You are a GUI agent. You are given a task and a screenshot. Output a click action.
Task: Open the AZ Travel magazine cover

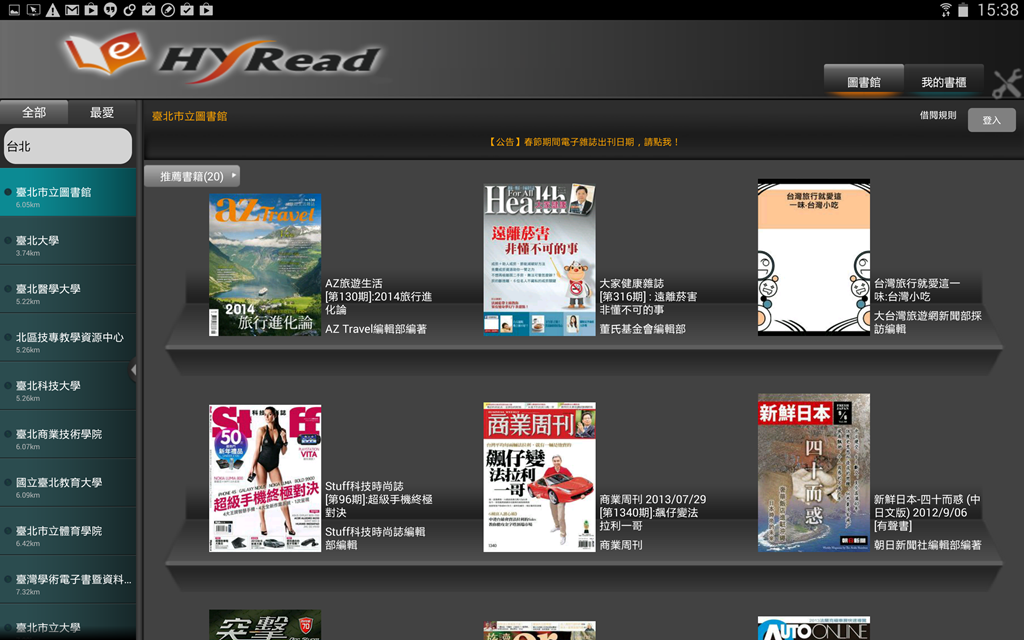[x=265, y=264]
